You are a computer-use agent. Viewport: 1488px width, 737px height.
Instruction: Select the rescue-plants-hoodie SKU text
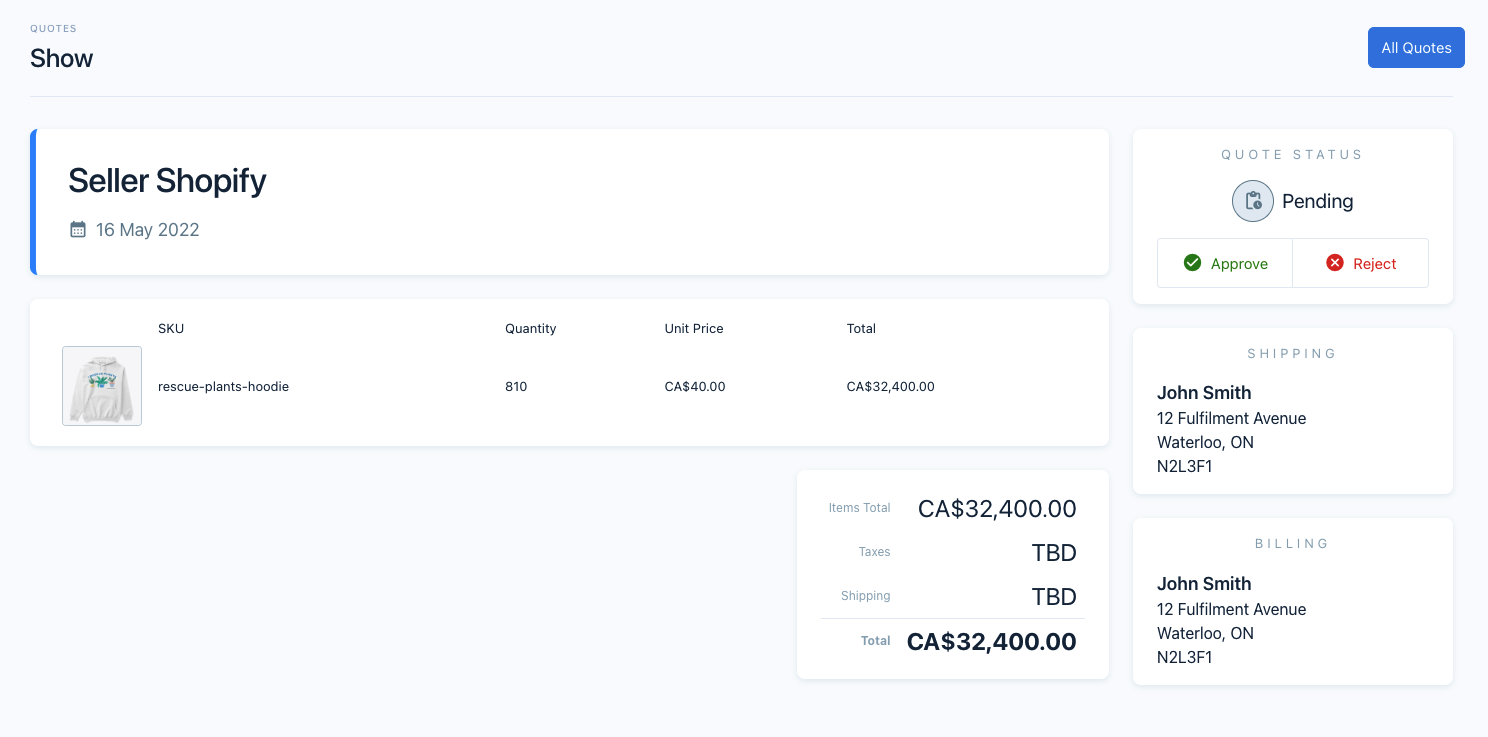[223, 386]
